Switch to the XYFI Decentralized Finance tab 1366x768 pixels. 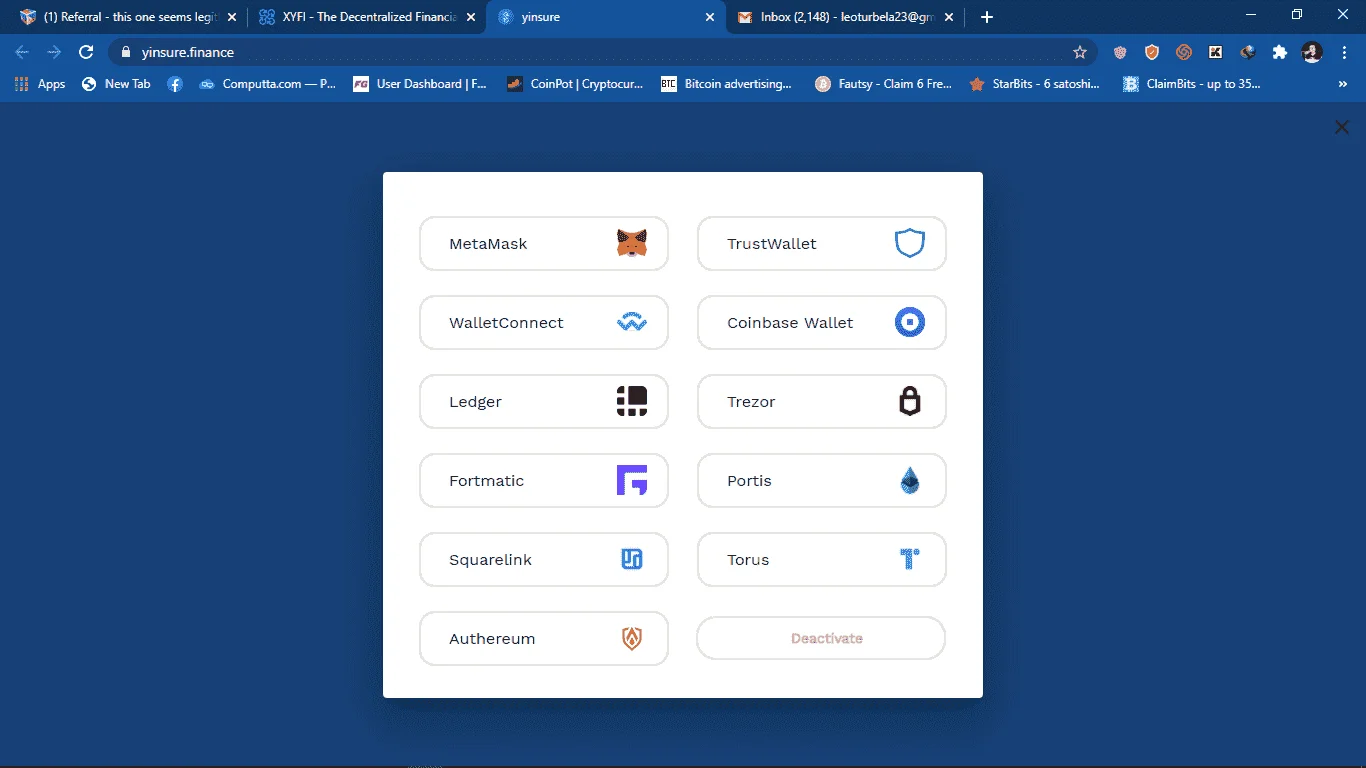(x=367, y=17)
